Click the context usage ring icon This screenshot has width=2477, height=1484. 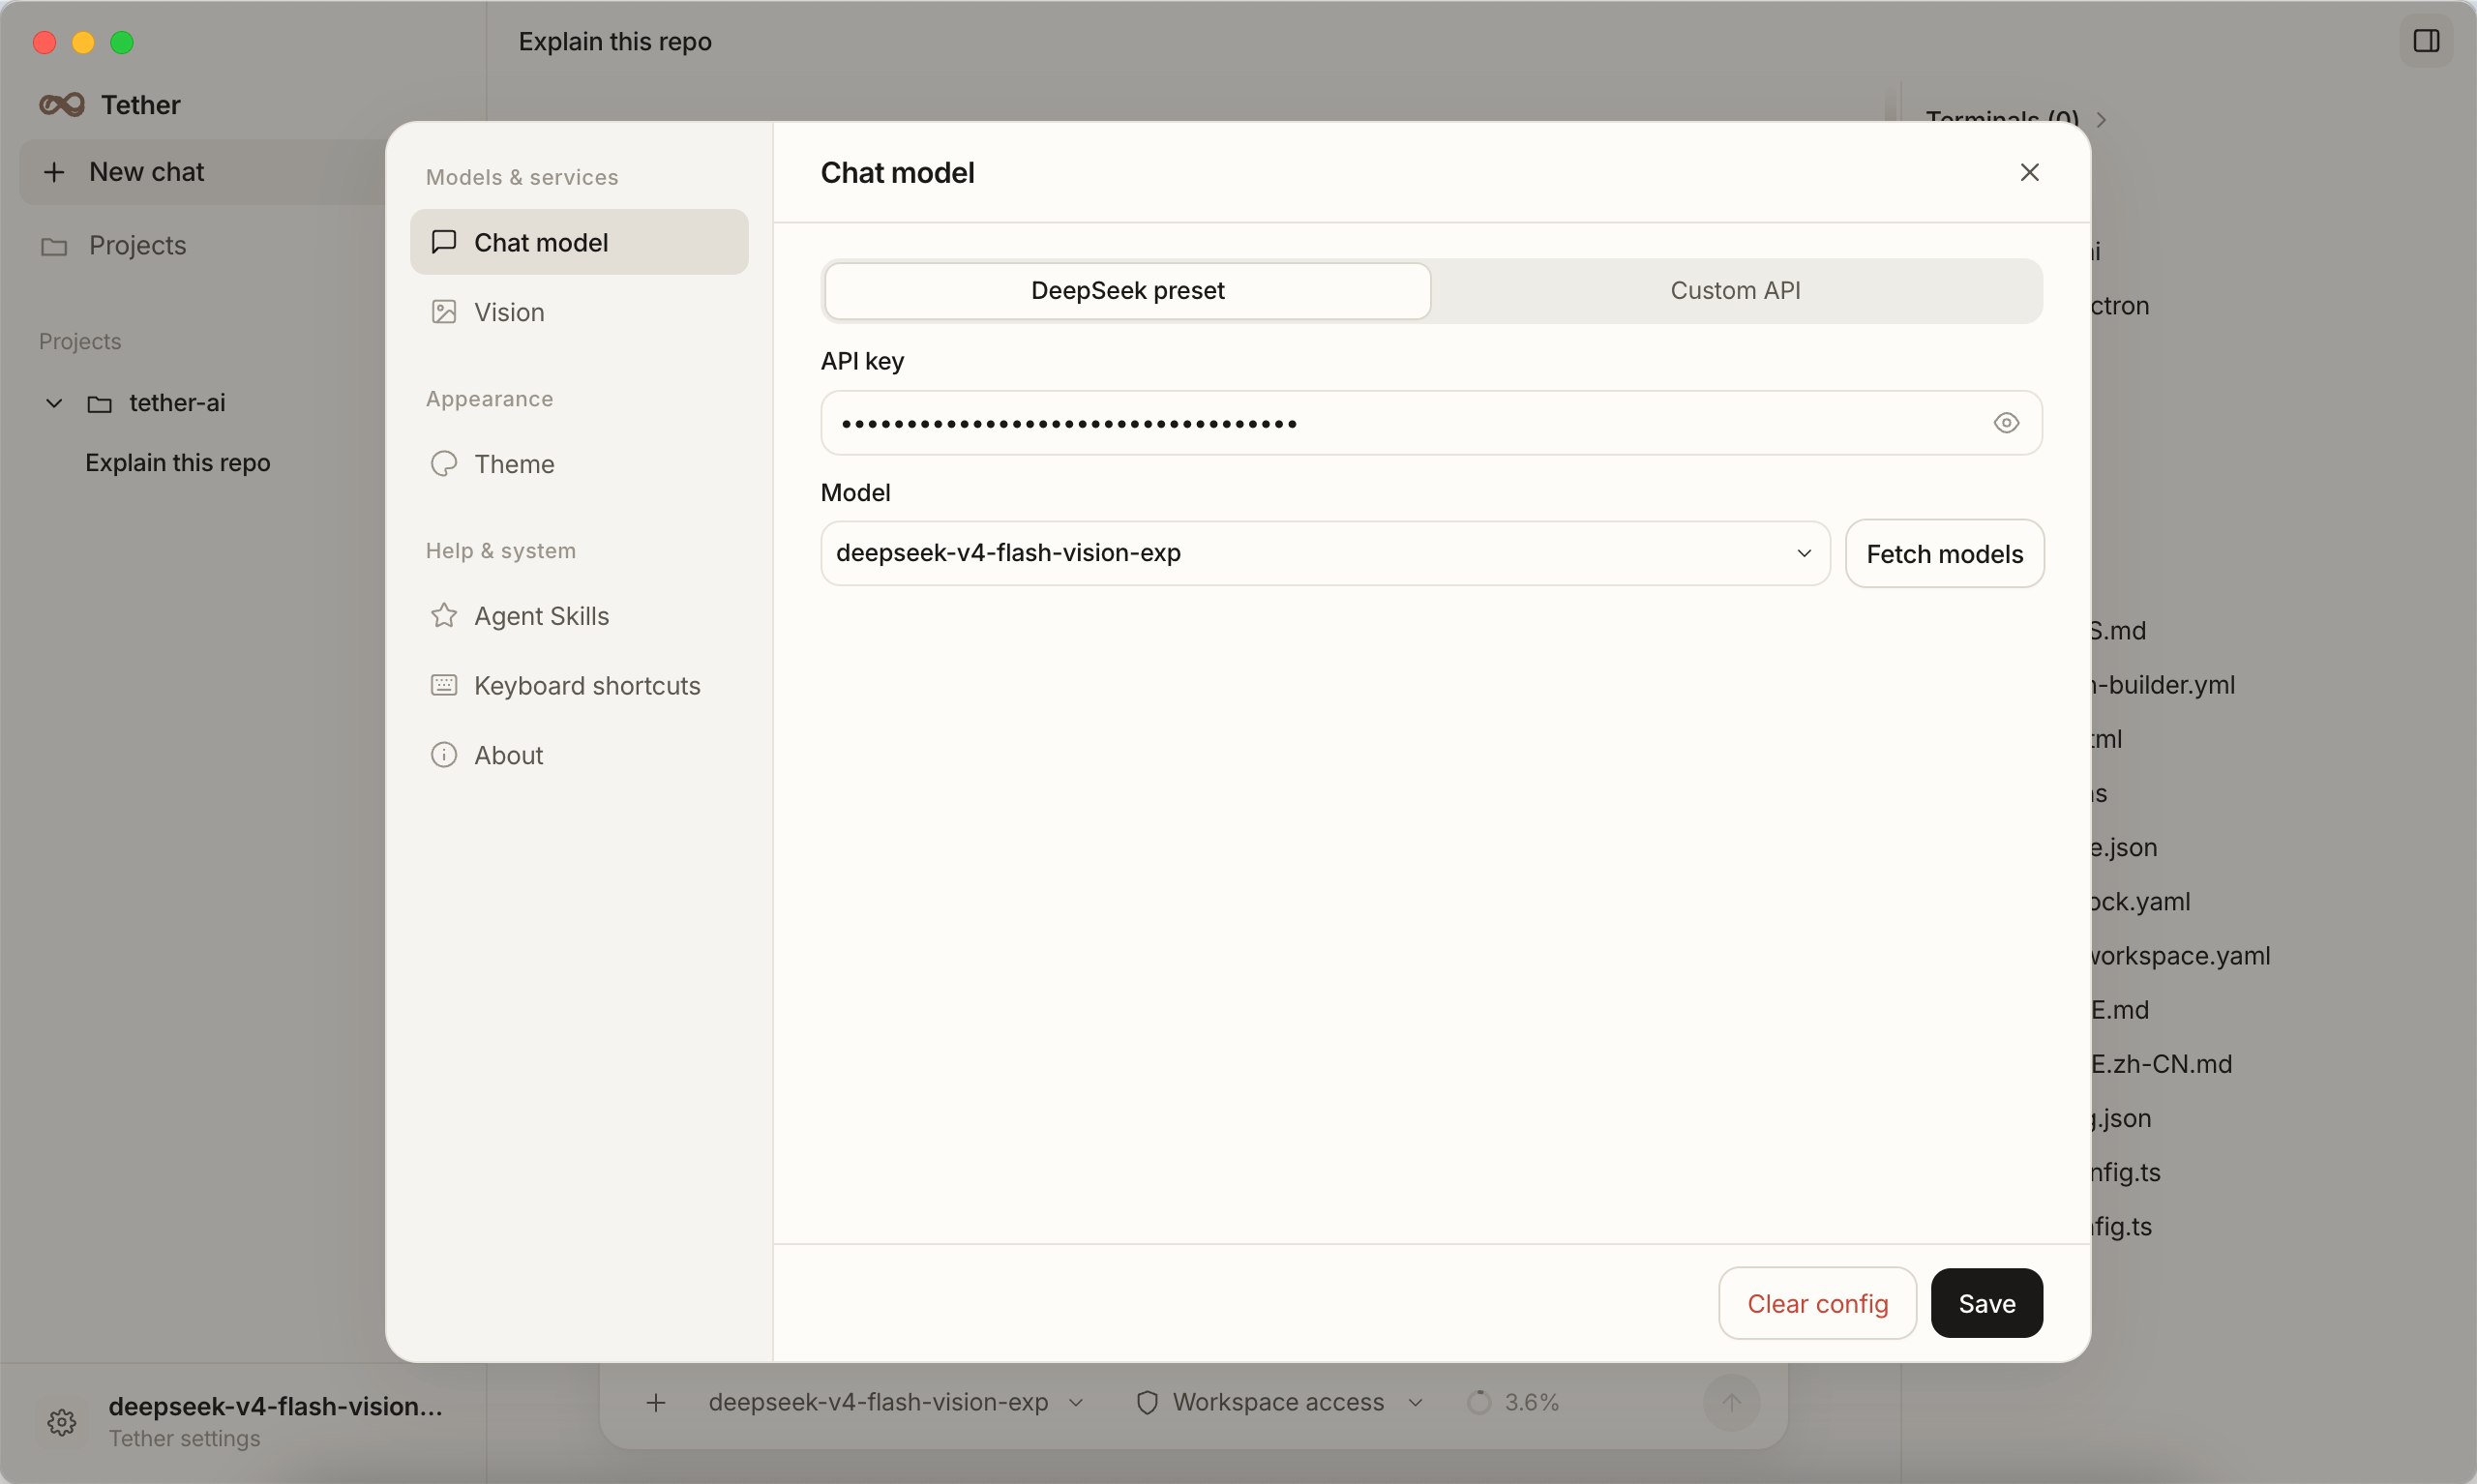(x=1479, y=1403)
